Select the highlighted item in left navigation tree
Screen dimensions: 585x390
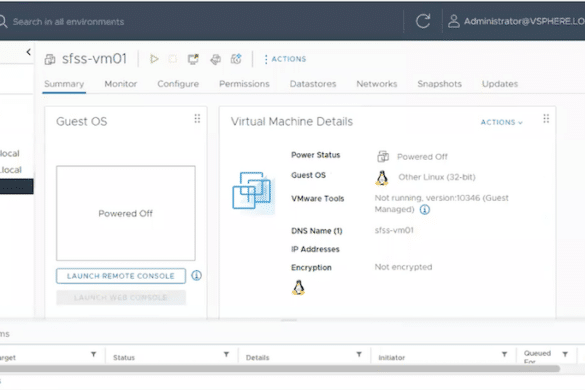[17, 187]
